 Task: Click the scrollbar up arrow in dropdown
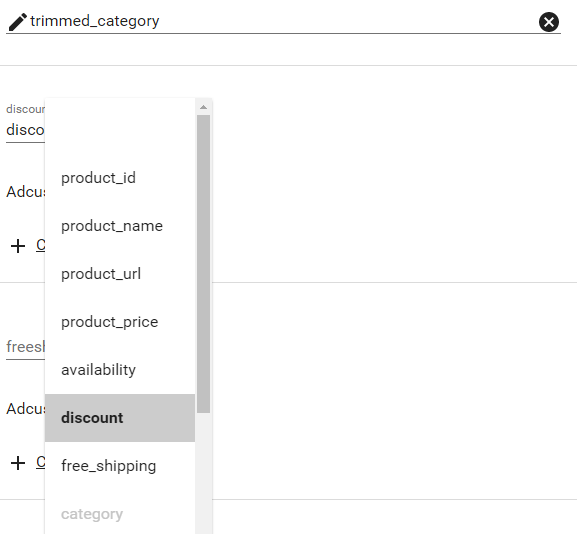click(x=203, y=107)
